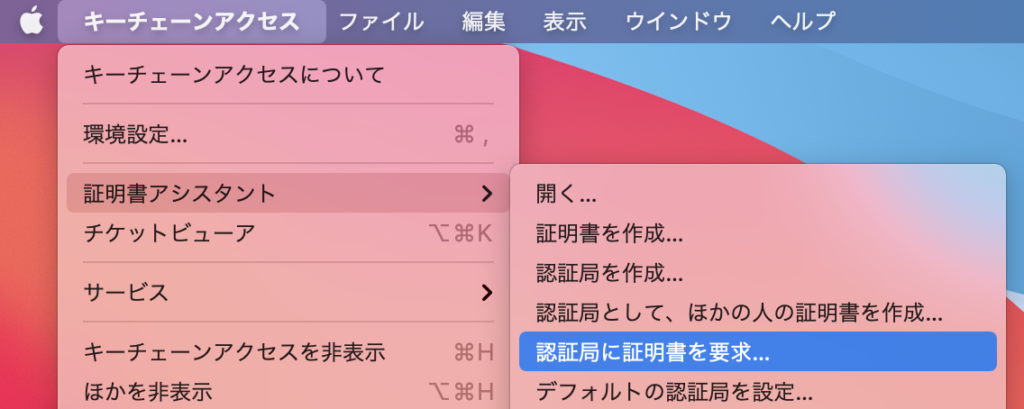Expand the サービス submenu arrow
This screenshot has width=1024, height=409.
pyautogui.click(x=487, y=293)
